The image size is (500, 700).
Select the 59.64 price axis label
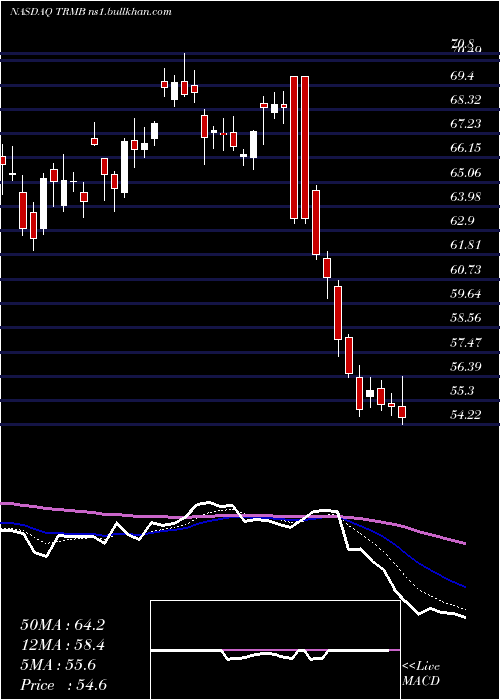pyautogui.click(x=466, y=294)
